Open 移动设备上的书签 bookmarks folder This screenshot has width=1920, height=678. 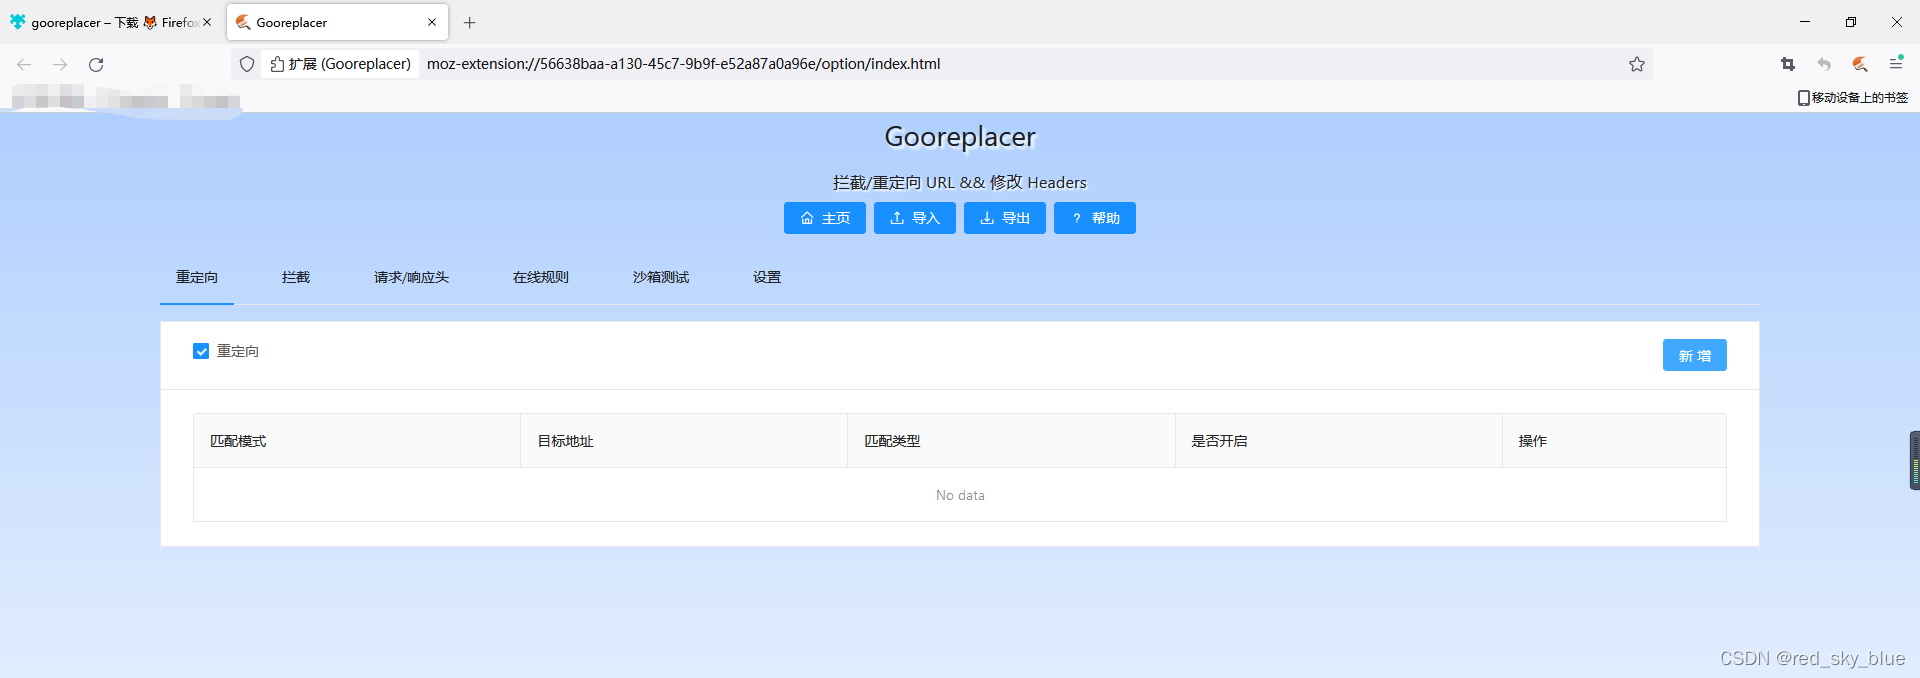pos(1853,97)
